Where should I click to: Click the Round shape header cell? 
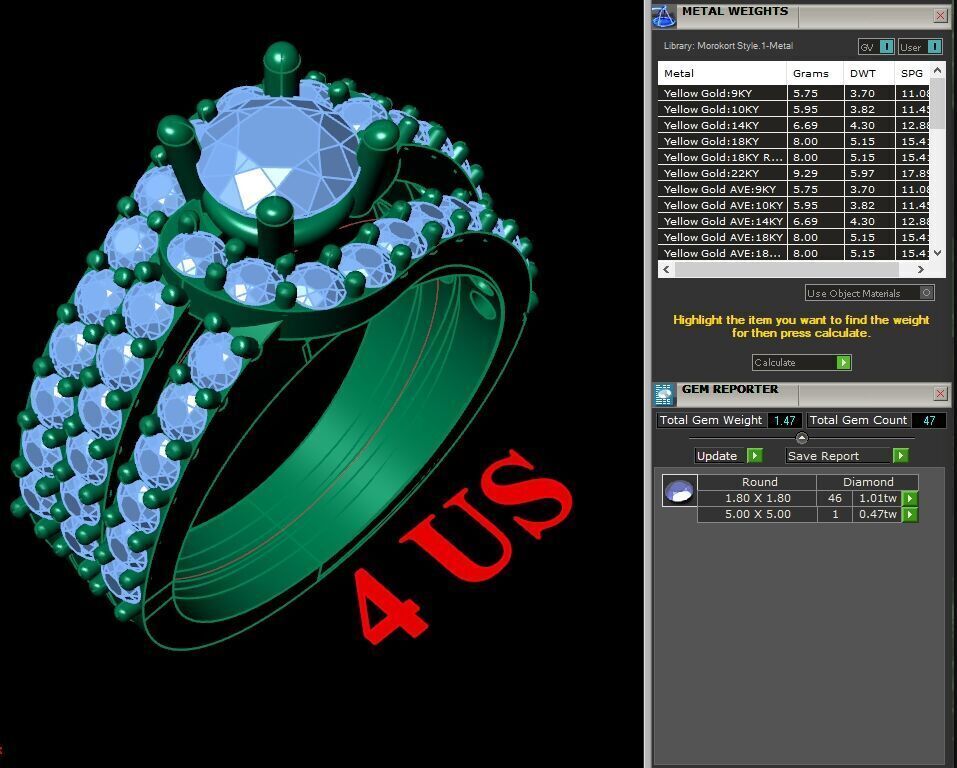757,482
